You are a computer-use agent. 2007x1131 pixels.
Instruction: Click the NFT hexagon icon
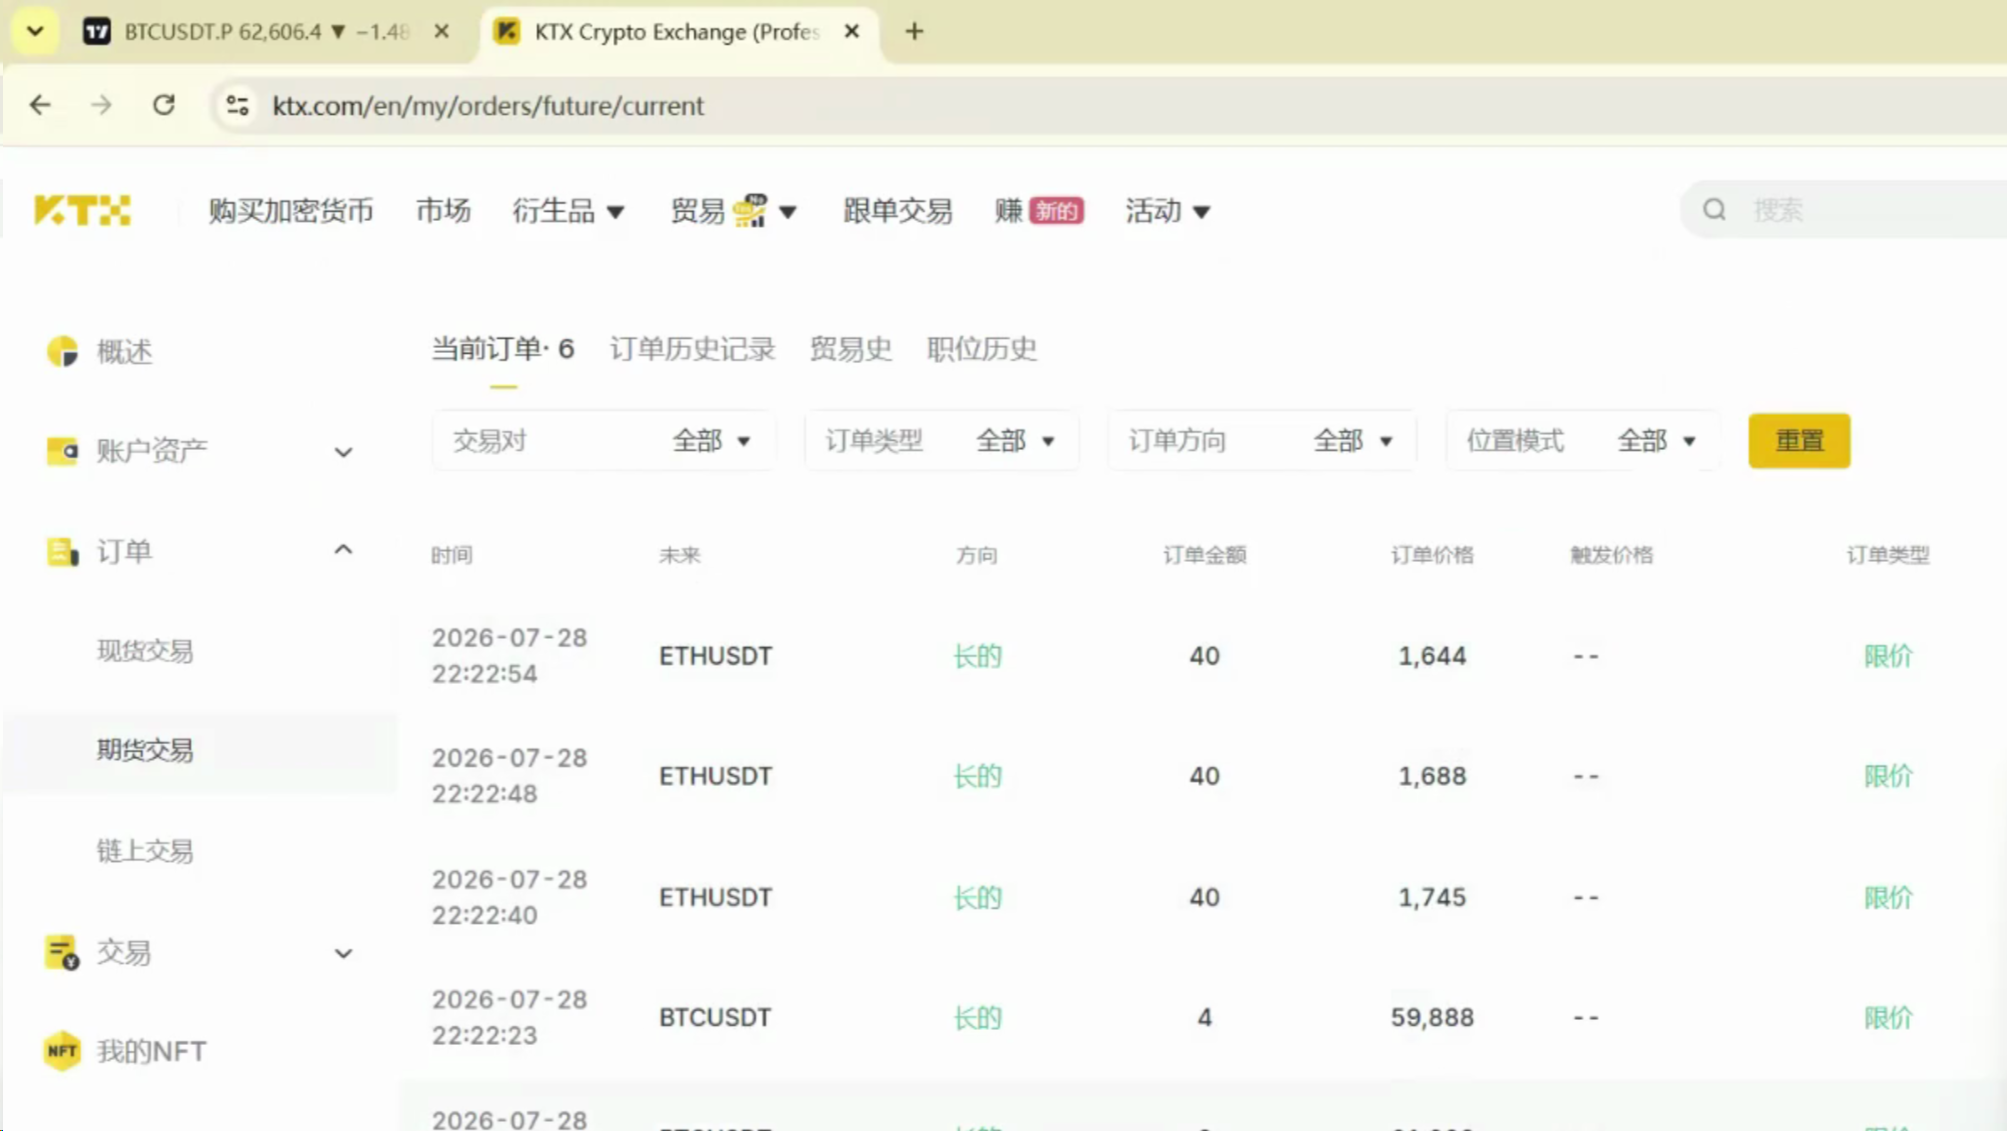62,1051
